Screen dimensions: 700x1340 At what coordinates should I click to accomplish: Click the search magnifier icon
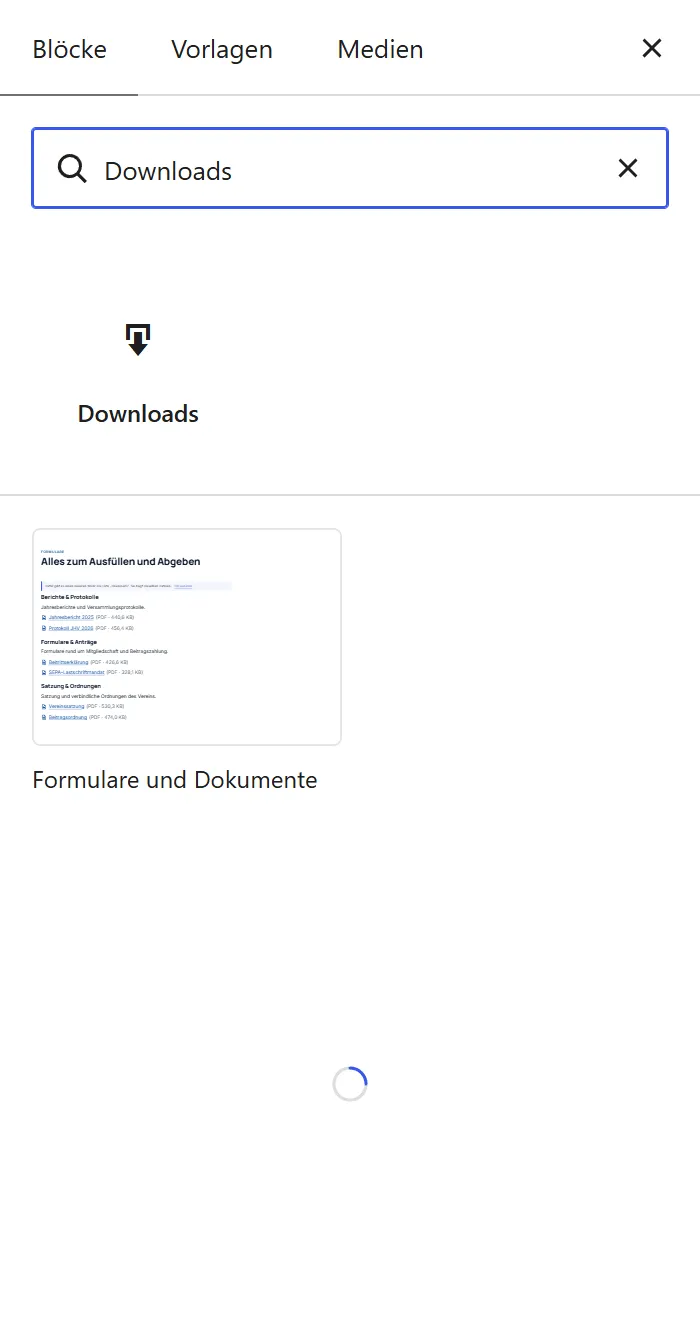(72, 169)
